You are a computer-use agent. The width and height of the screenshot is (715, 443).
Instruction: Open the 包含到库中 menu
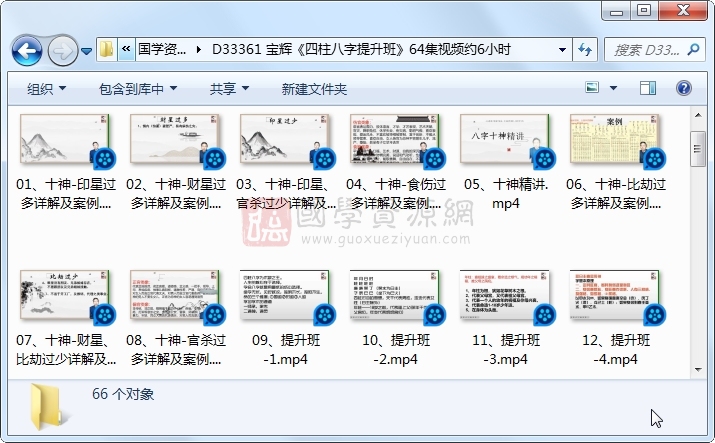138,89
